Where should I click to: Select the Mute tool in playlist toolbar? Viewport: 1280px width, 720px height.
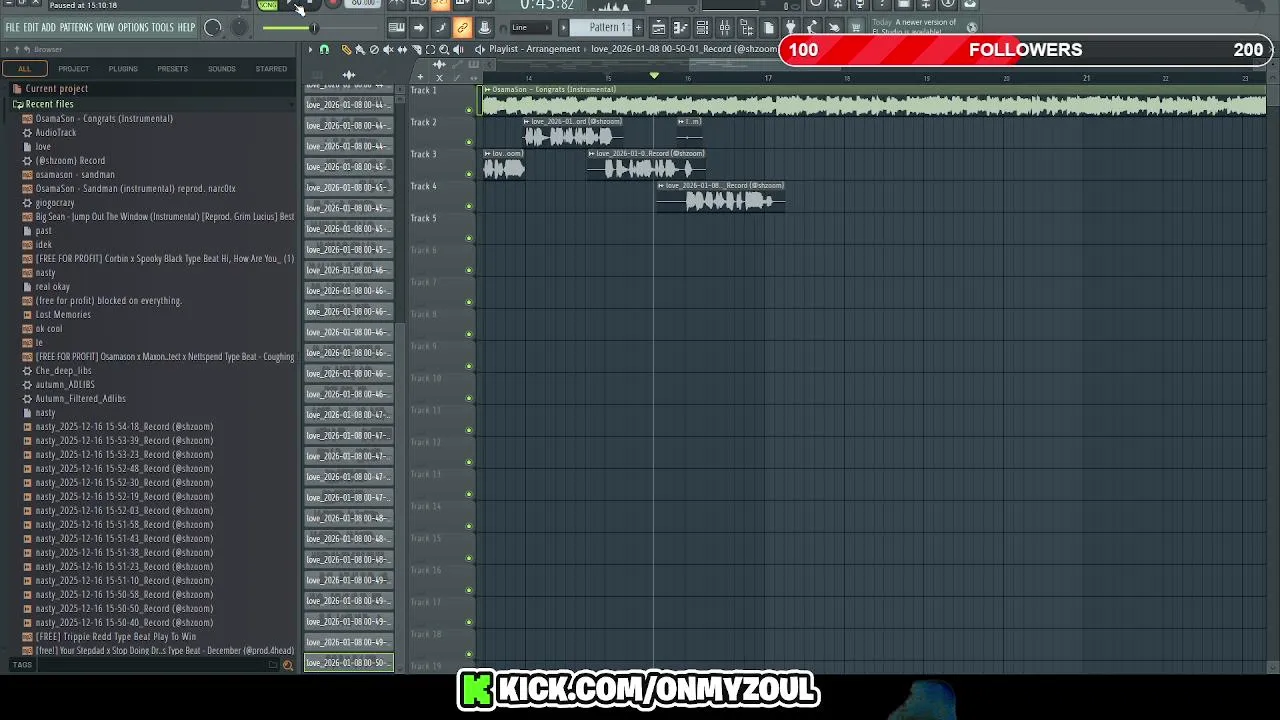pos(388,49)
